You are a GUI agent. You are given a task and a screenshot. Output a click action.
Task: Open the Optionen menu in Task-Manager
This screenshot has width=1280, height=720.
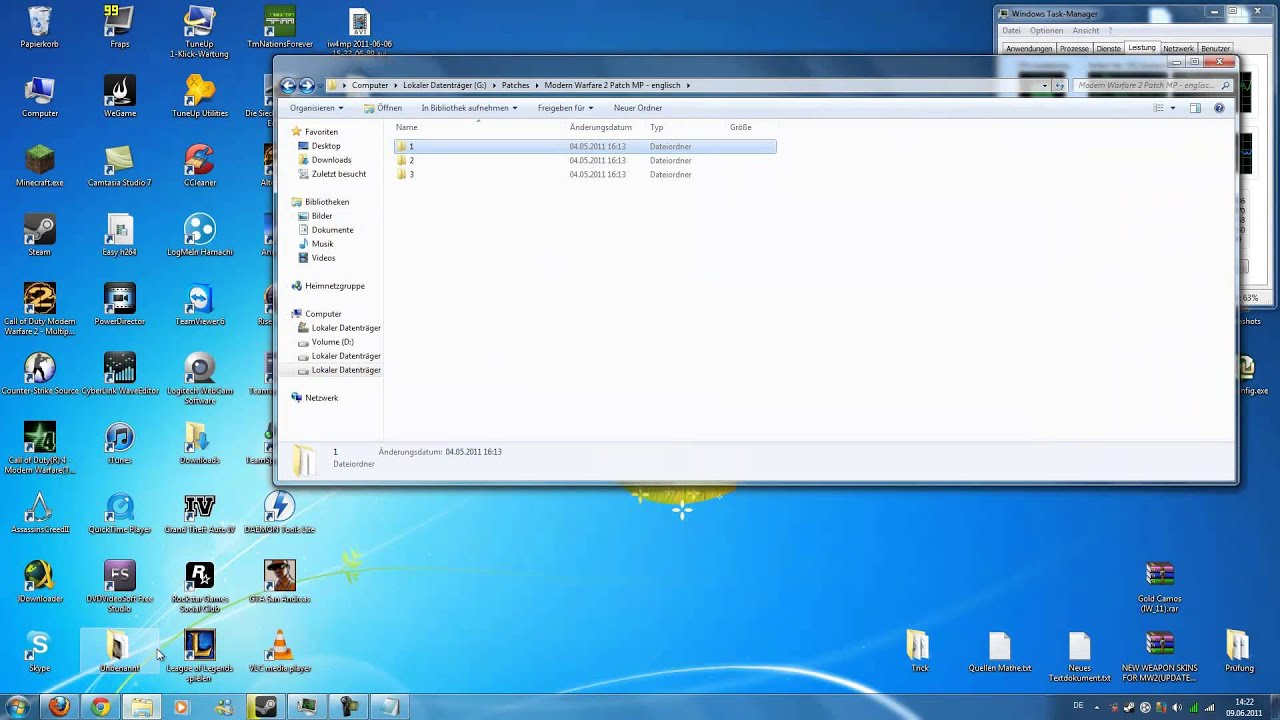click(1045, 30)
